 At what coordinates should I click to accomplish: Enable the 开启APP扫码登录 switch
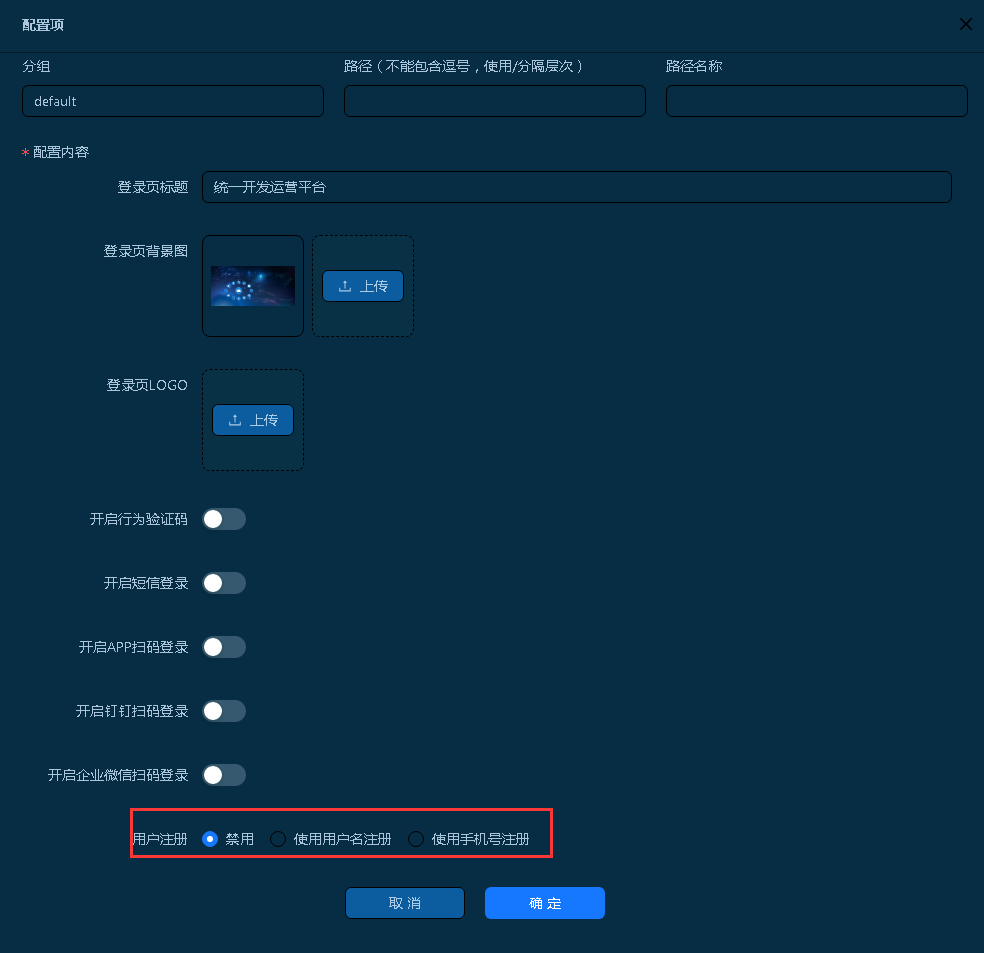pyautogui.click(x=224, y=647)
